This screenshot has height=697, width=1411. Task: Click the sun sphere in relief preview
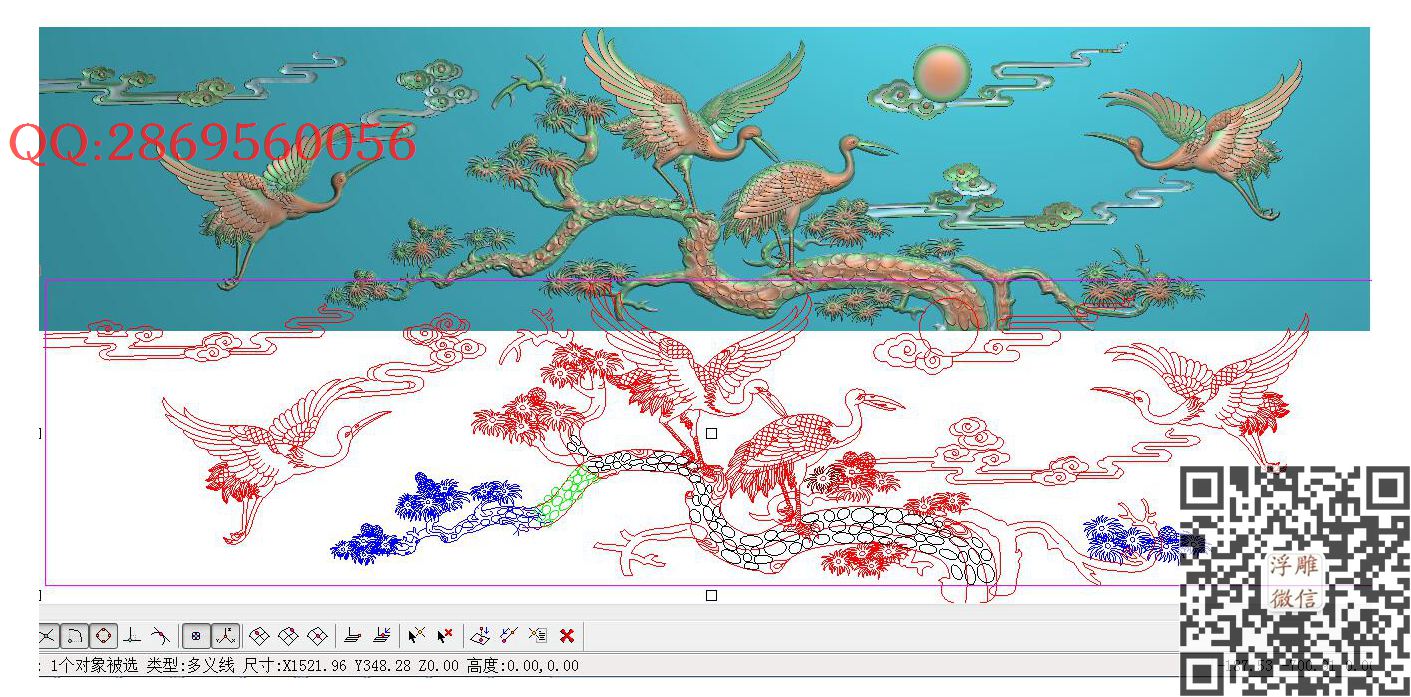click(x=941, y=74)
